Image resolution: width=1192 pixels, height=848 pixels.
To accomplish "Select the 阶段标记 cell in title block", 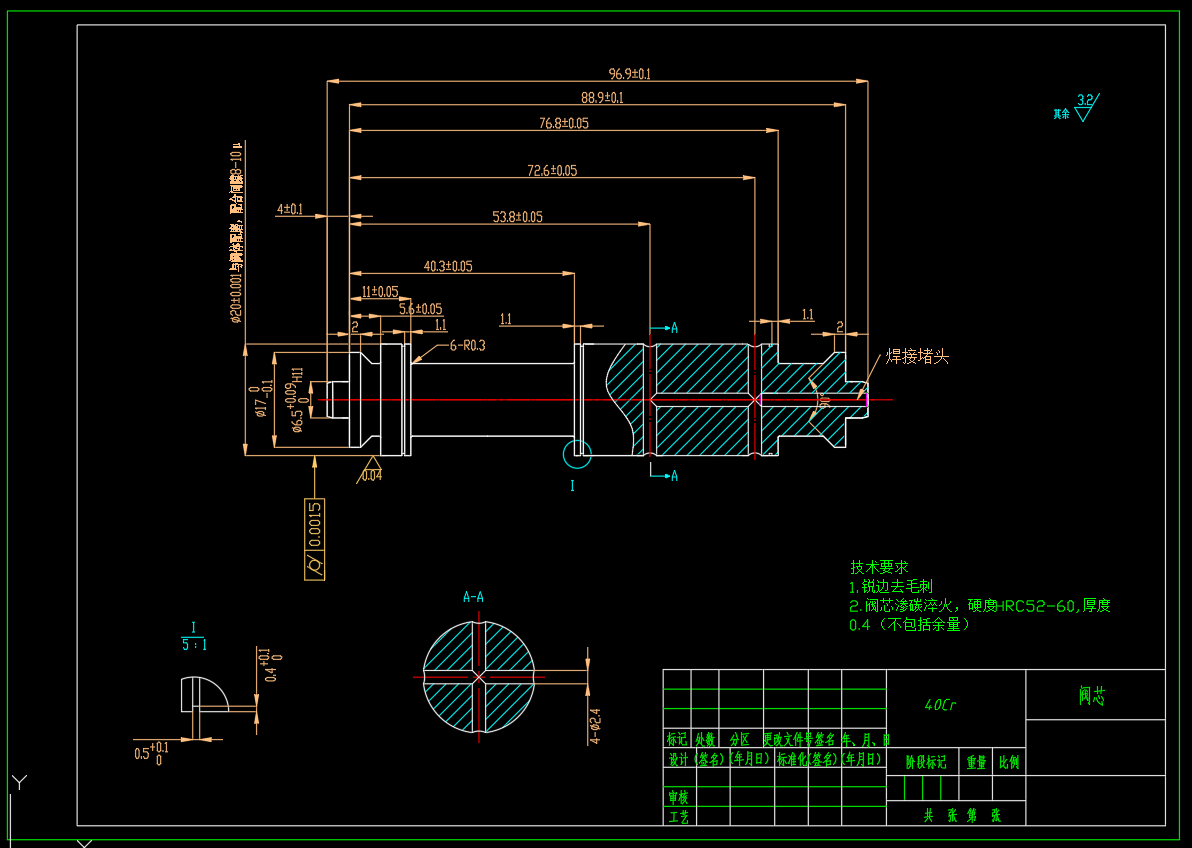I will click(x=926, y=762).
